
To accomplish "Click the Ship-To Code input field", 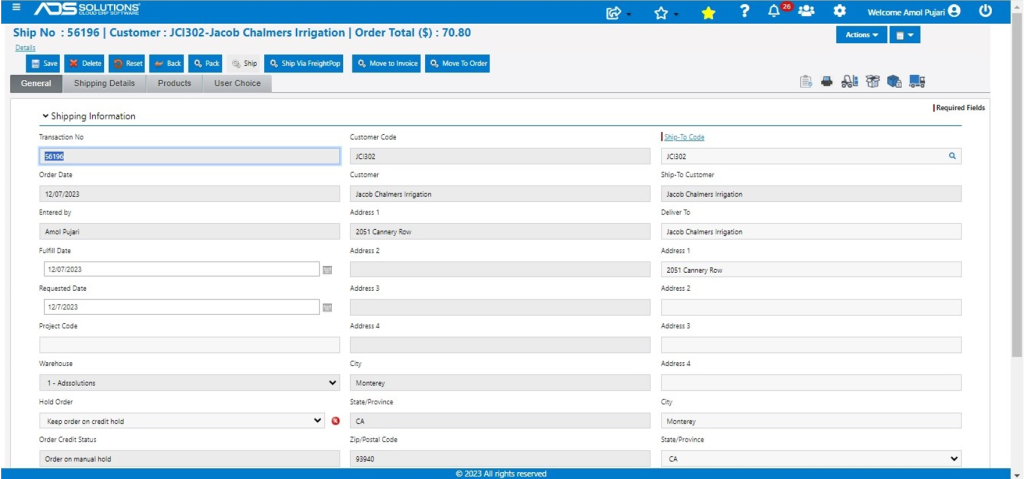I will pyautogui.click(x=811, y=156).
